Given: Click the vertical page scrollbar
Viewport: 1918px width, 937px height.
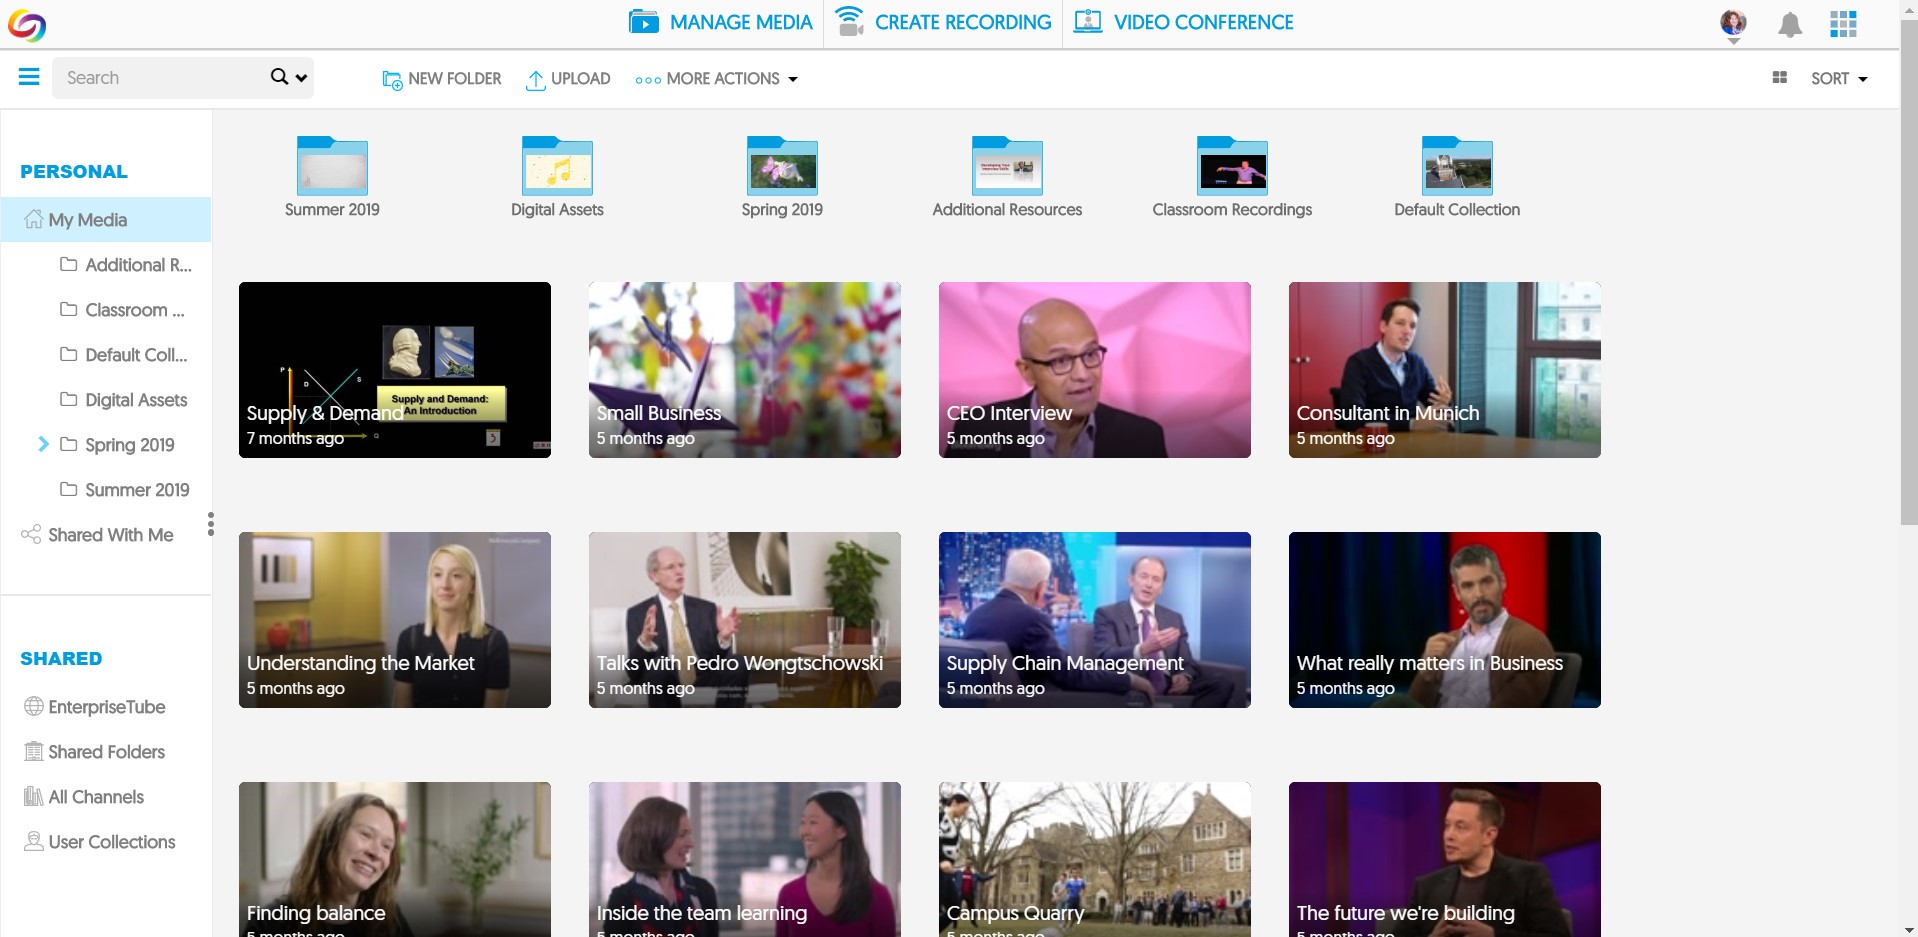Looking at the screenshot, I should pos(1909,270).
